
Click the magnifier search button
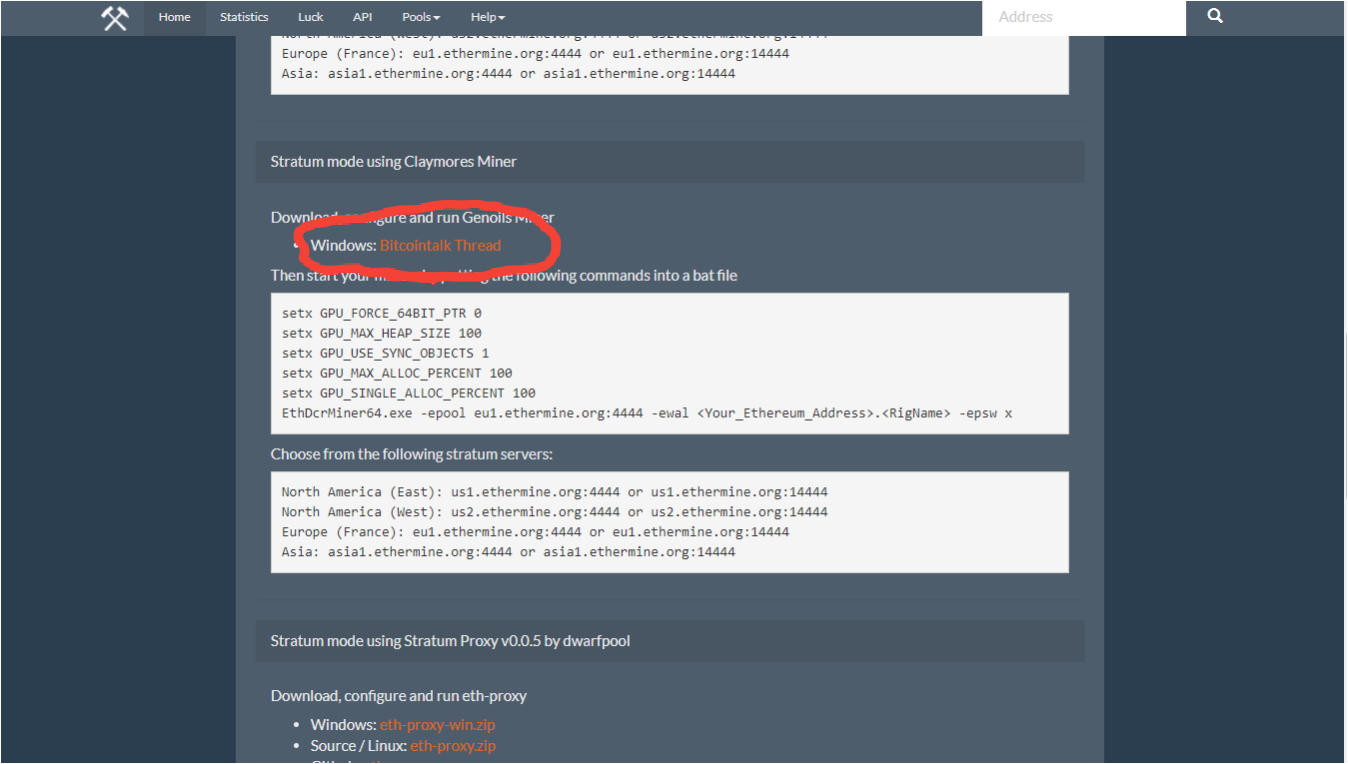point(1215,17)
